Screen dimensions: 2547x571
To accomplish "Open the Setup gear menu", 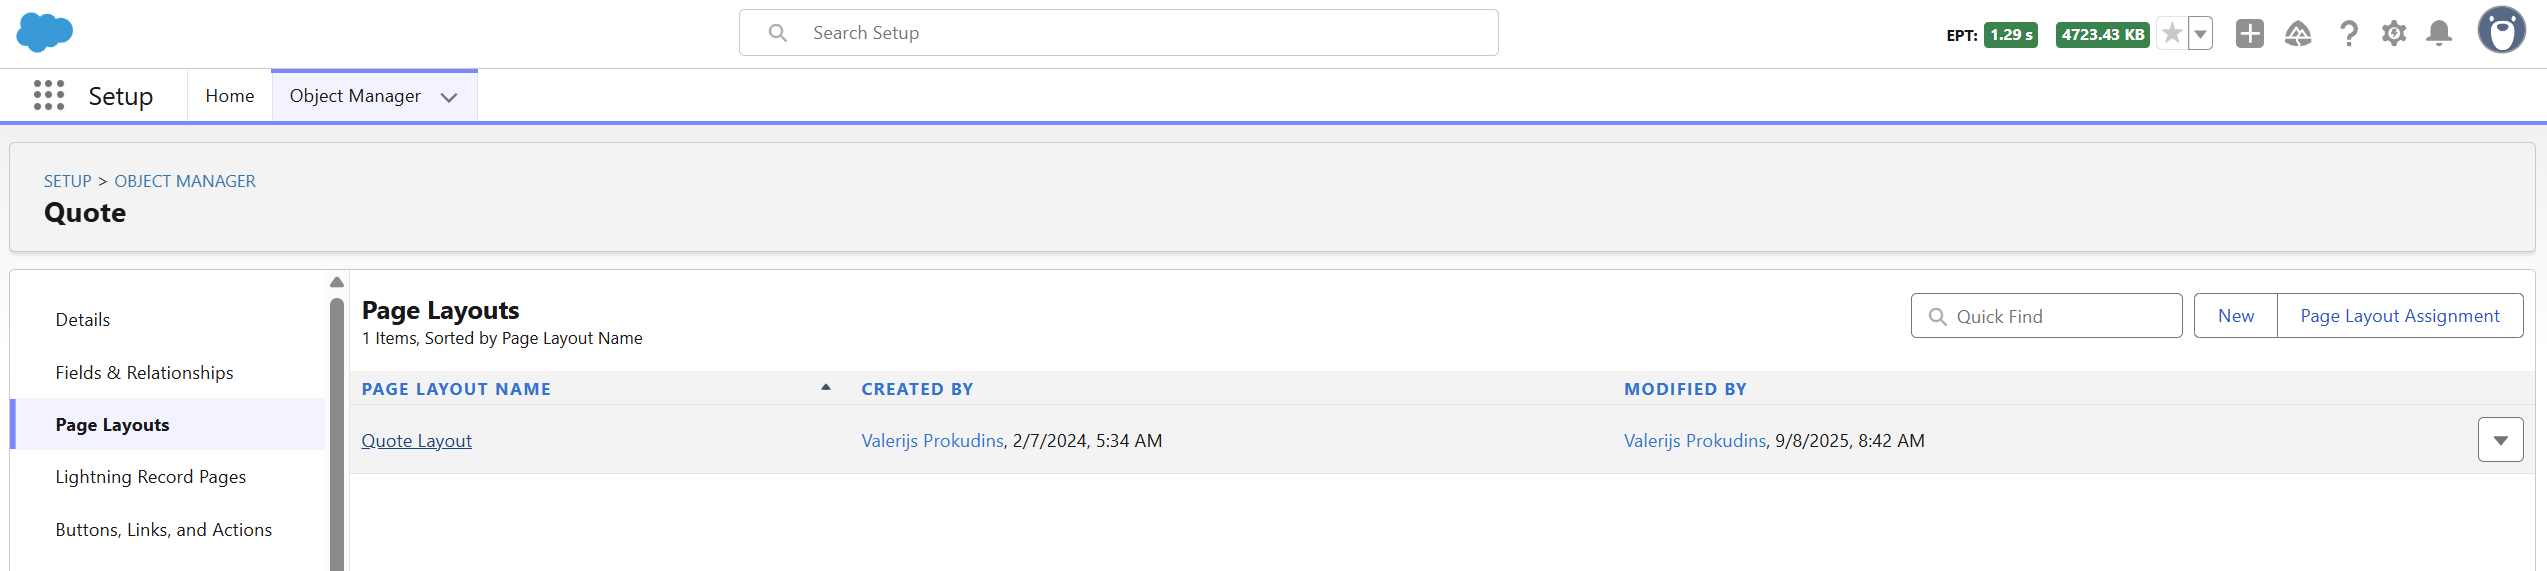I will [2393, 34].
